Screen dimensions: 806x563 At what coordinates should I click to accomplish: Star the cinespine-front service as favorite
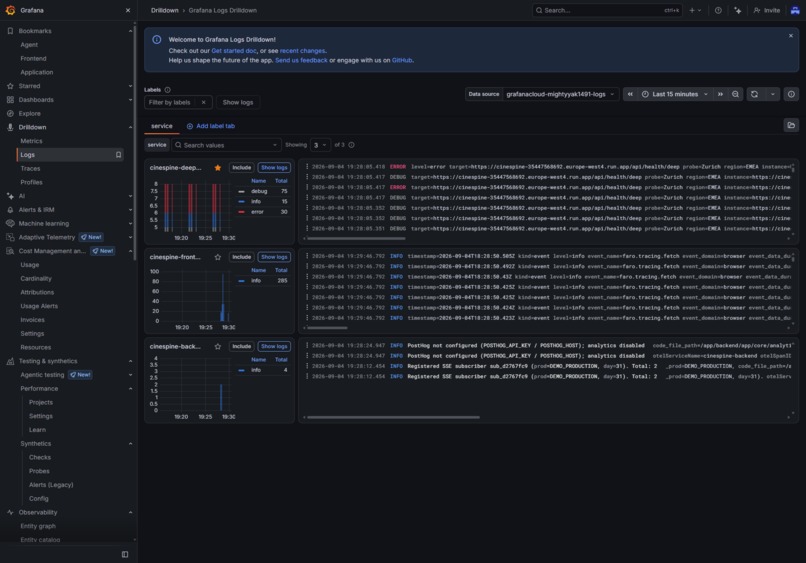(217, 257)
